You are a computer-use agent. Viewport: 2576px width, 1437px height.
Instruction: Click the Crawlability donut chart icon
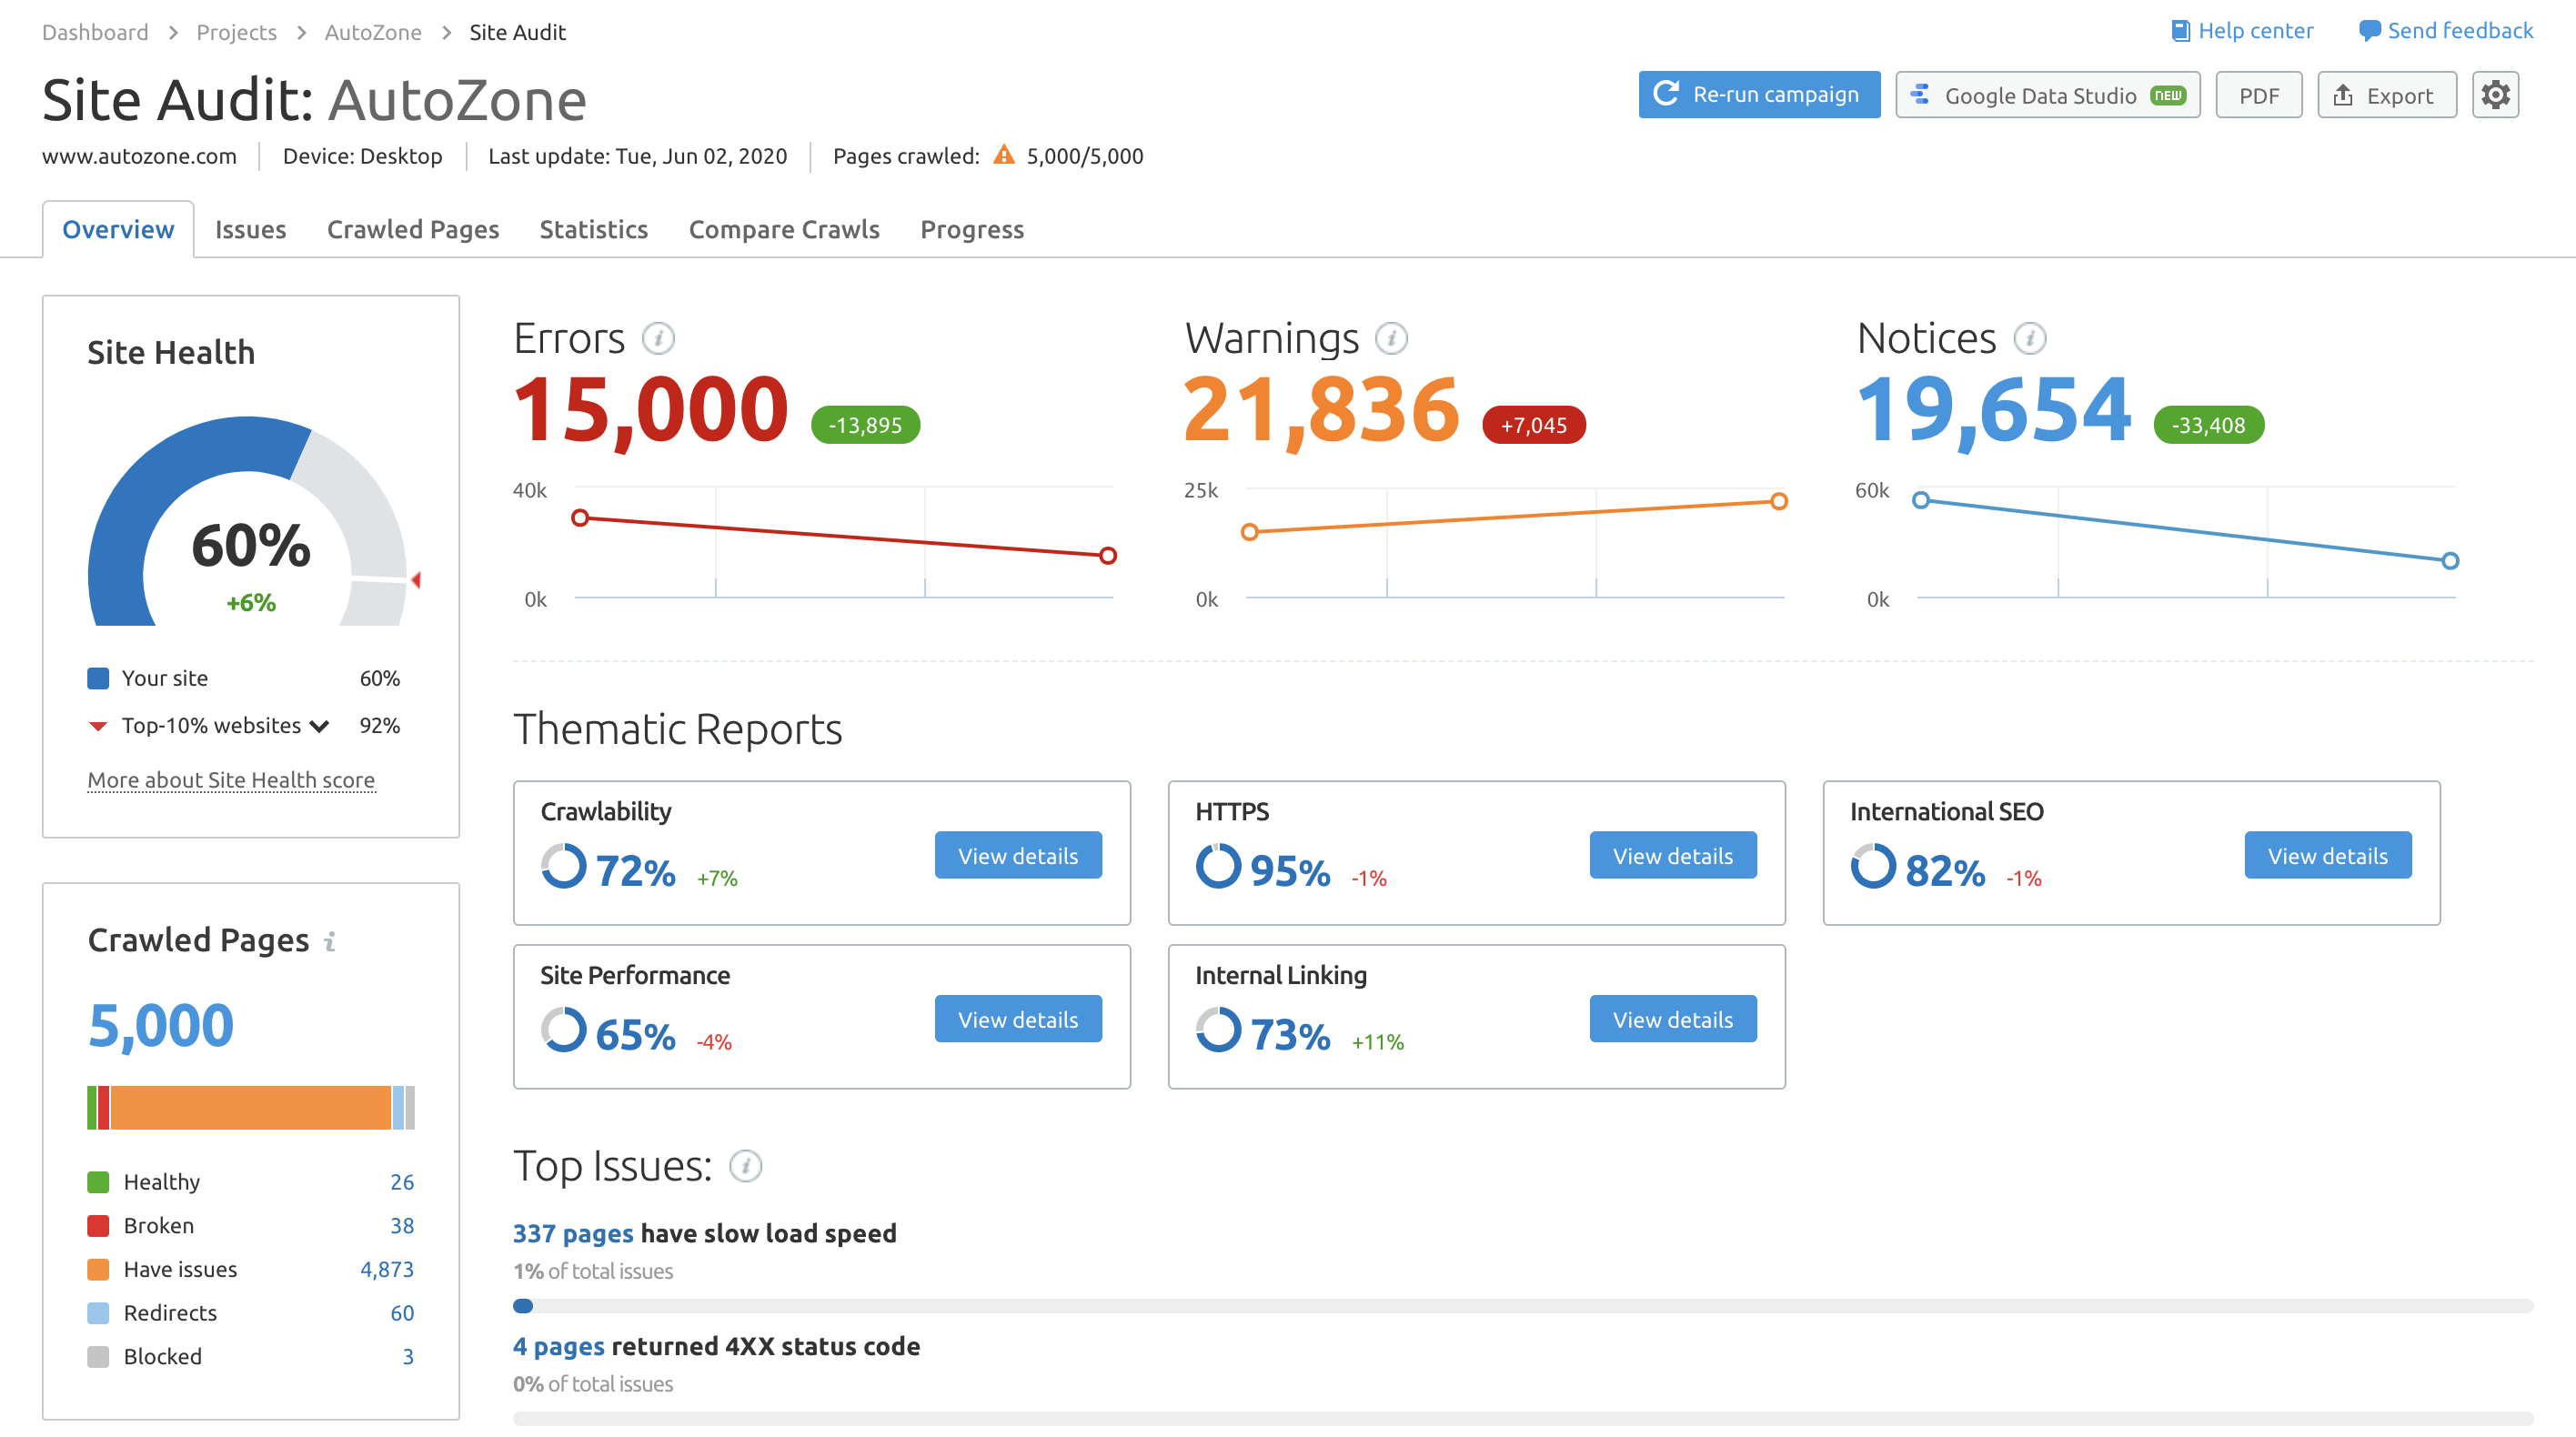pos(563,867)
